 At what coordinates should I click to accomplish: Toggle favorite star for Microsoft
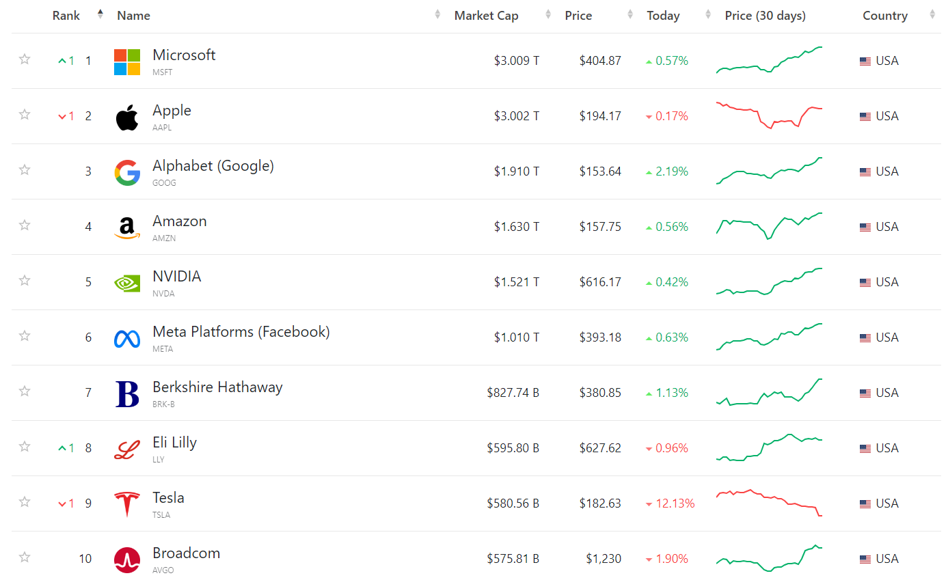[25, 60]
